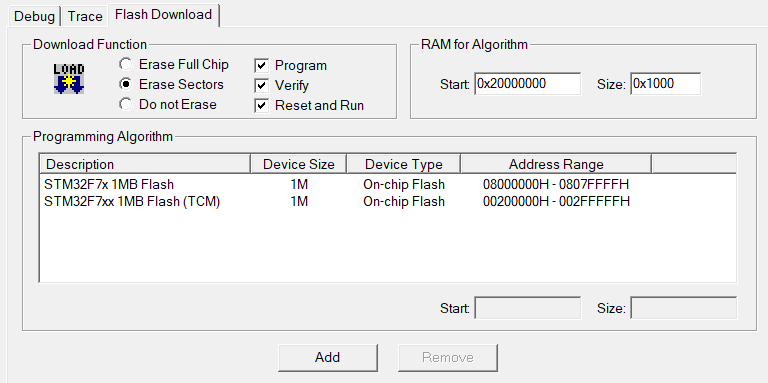This screenshot has width=768, height=383.
Task: Select STM32F7x 1MB Flash algorithm row
Action: coord(387,185)
